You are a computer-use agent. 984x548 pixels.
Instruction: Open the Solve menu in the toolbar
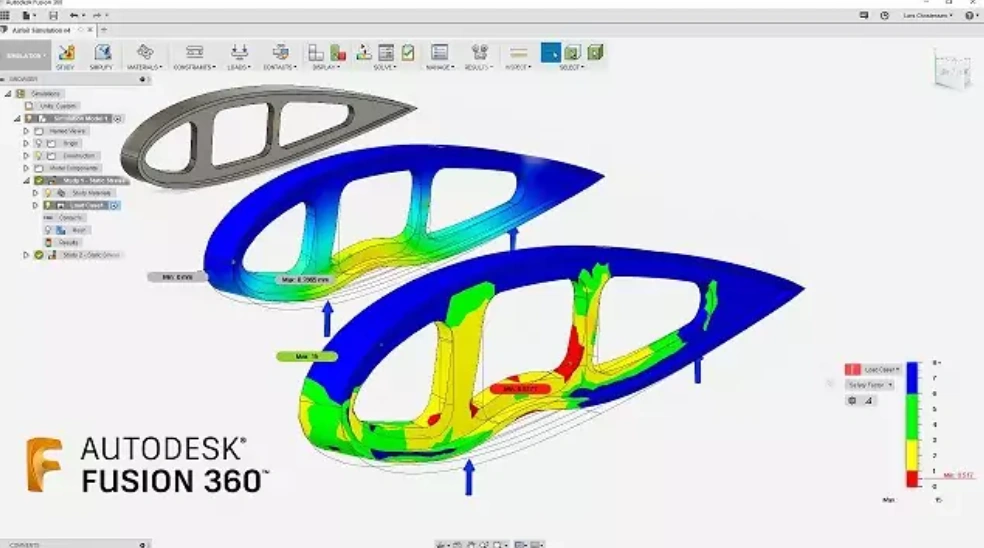pyautogui.click(x=386, y=67)
